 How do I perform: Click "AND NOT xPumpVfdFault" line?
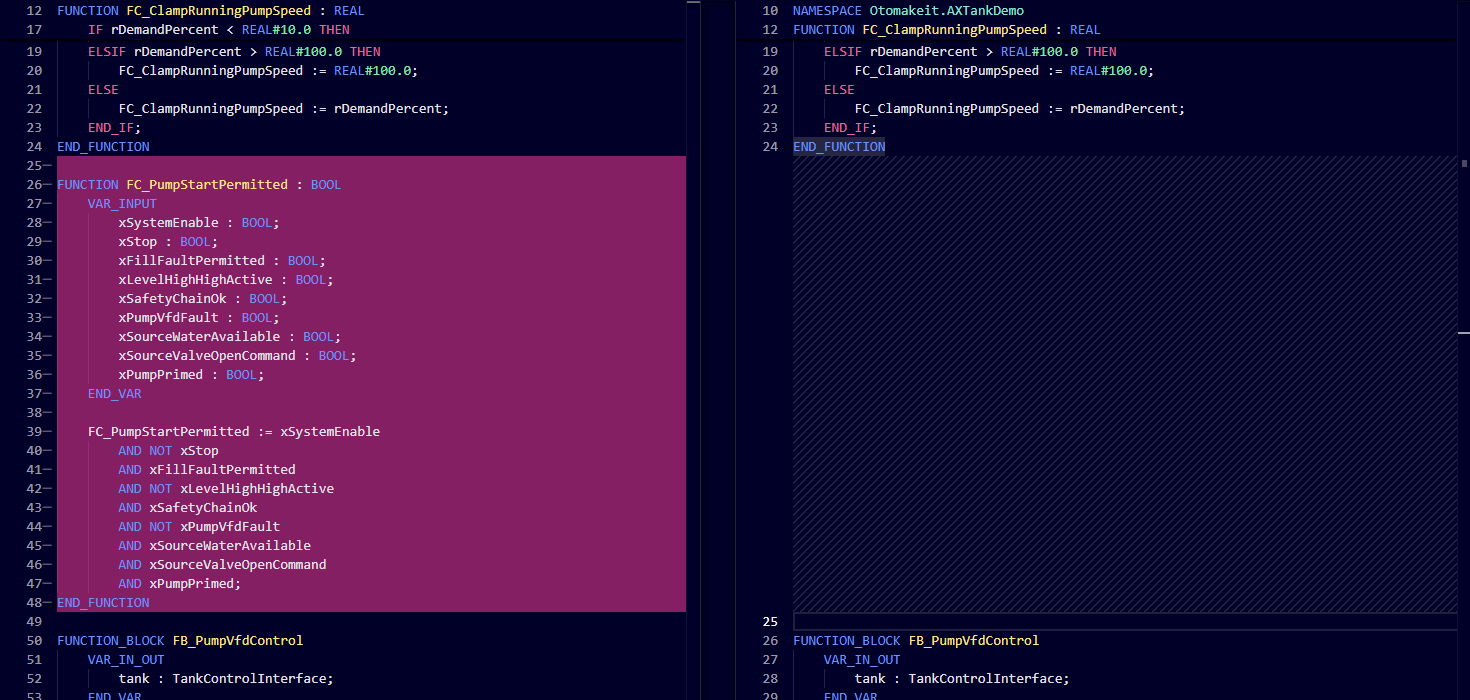(199, 526)
